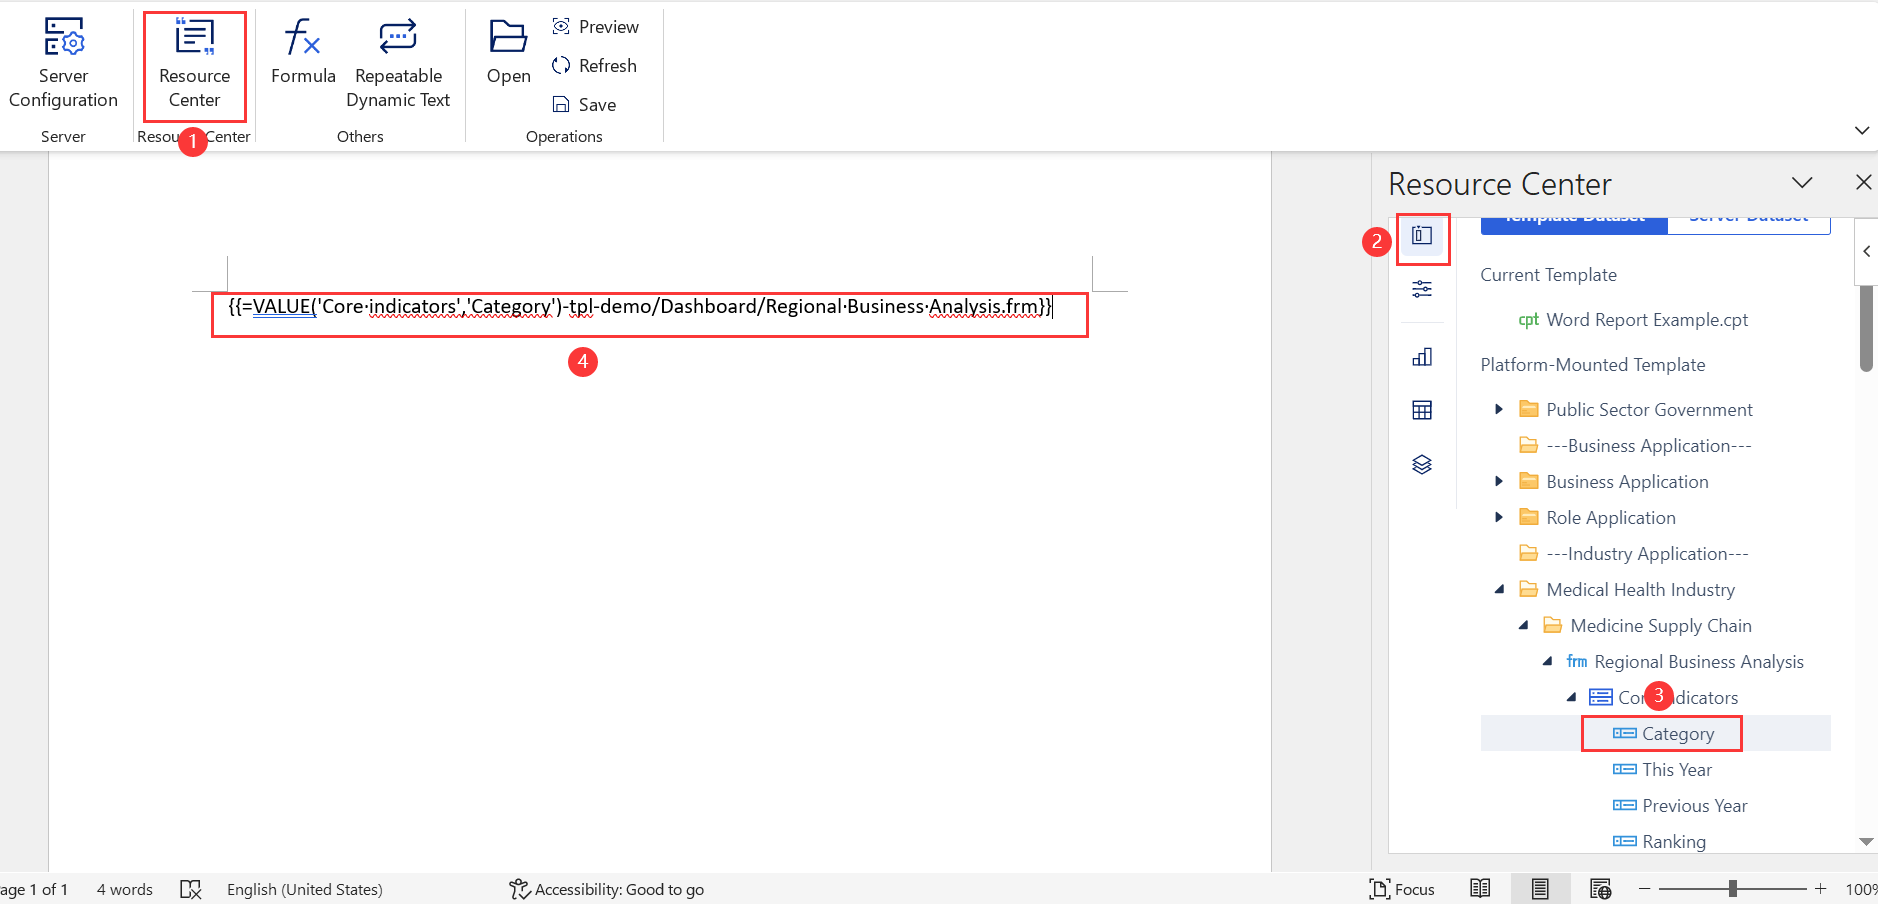Screen dimensions: 1878x904
Task: Click the scroll down arrow in panel
Action: pos(1865,842)
